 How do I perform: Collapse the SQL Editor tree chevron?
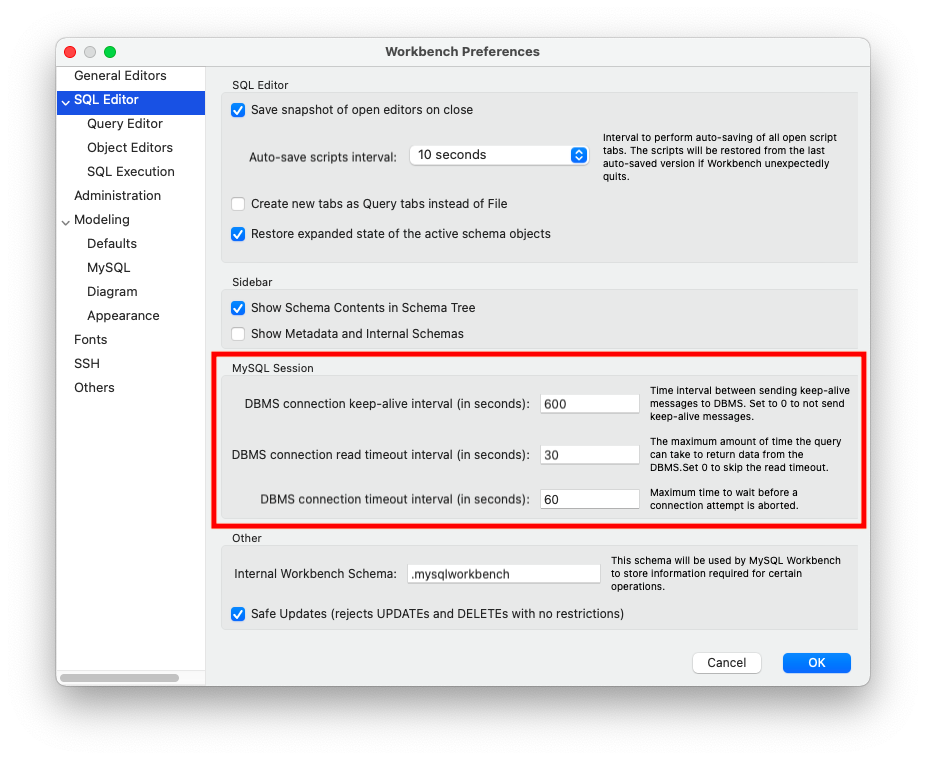click(66, 102)
